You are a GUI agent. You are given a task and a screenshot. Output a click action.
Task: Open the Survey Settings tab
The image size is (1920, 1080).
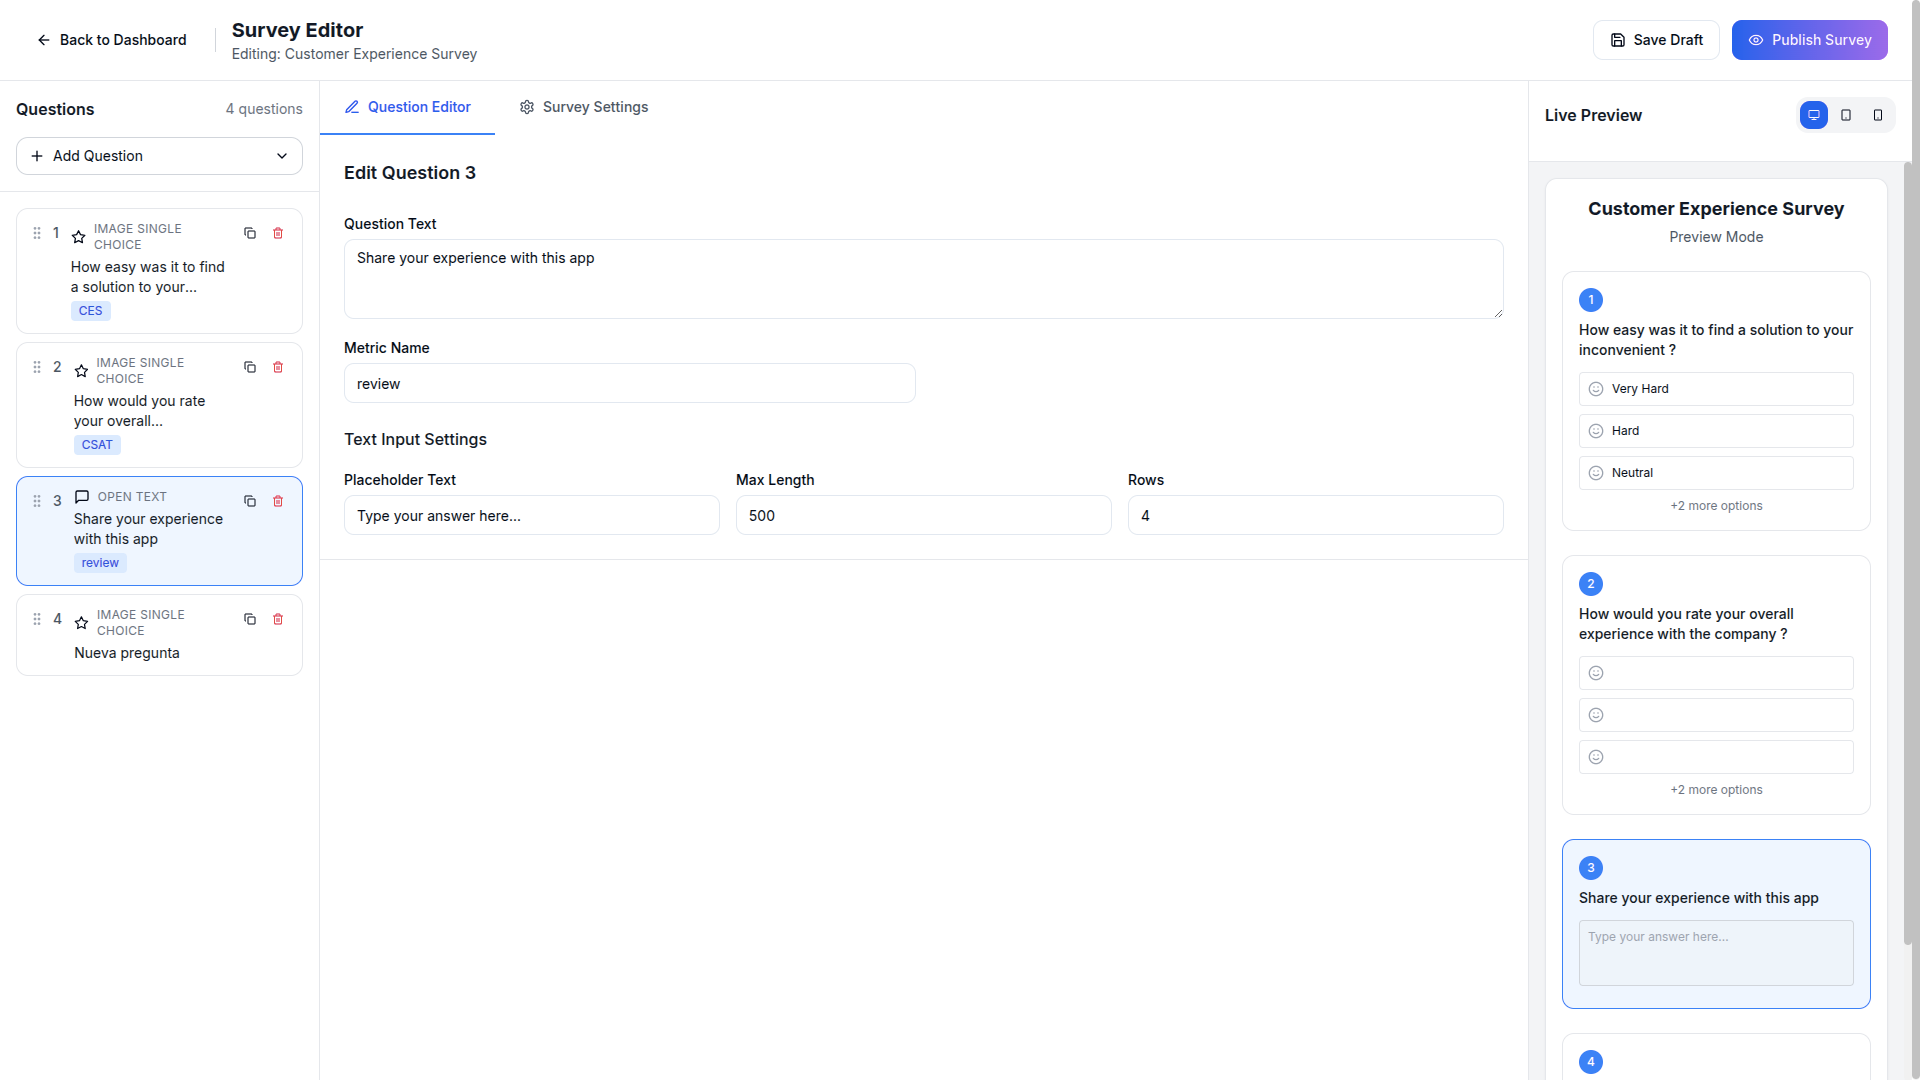pyautogui.click(x=584, y=107)
